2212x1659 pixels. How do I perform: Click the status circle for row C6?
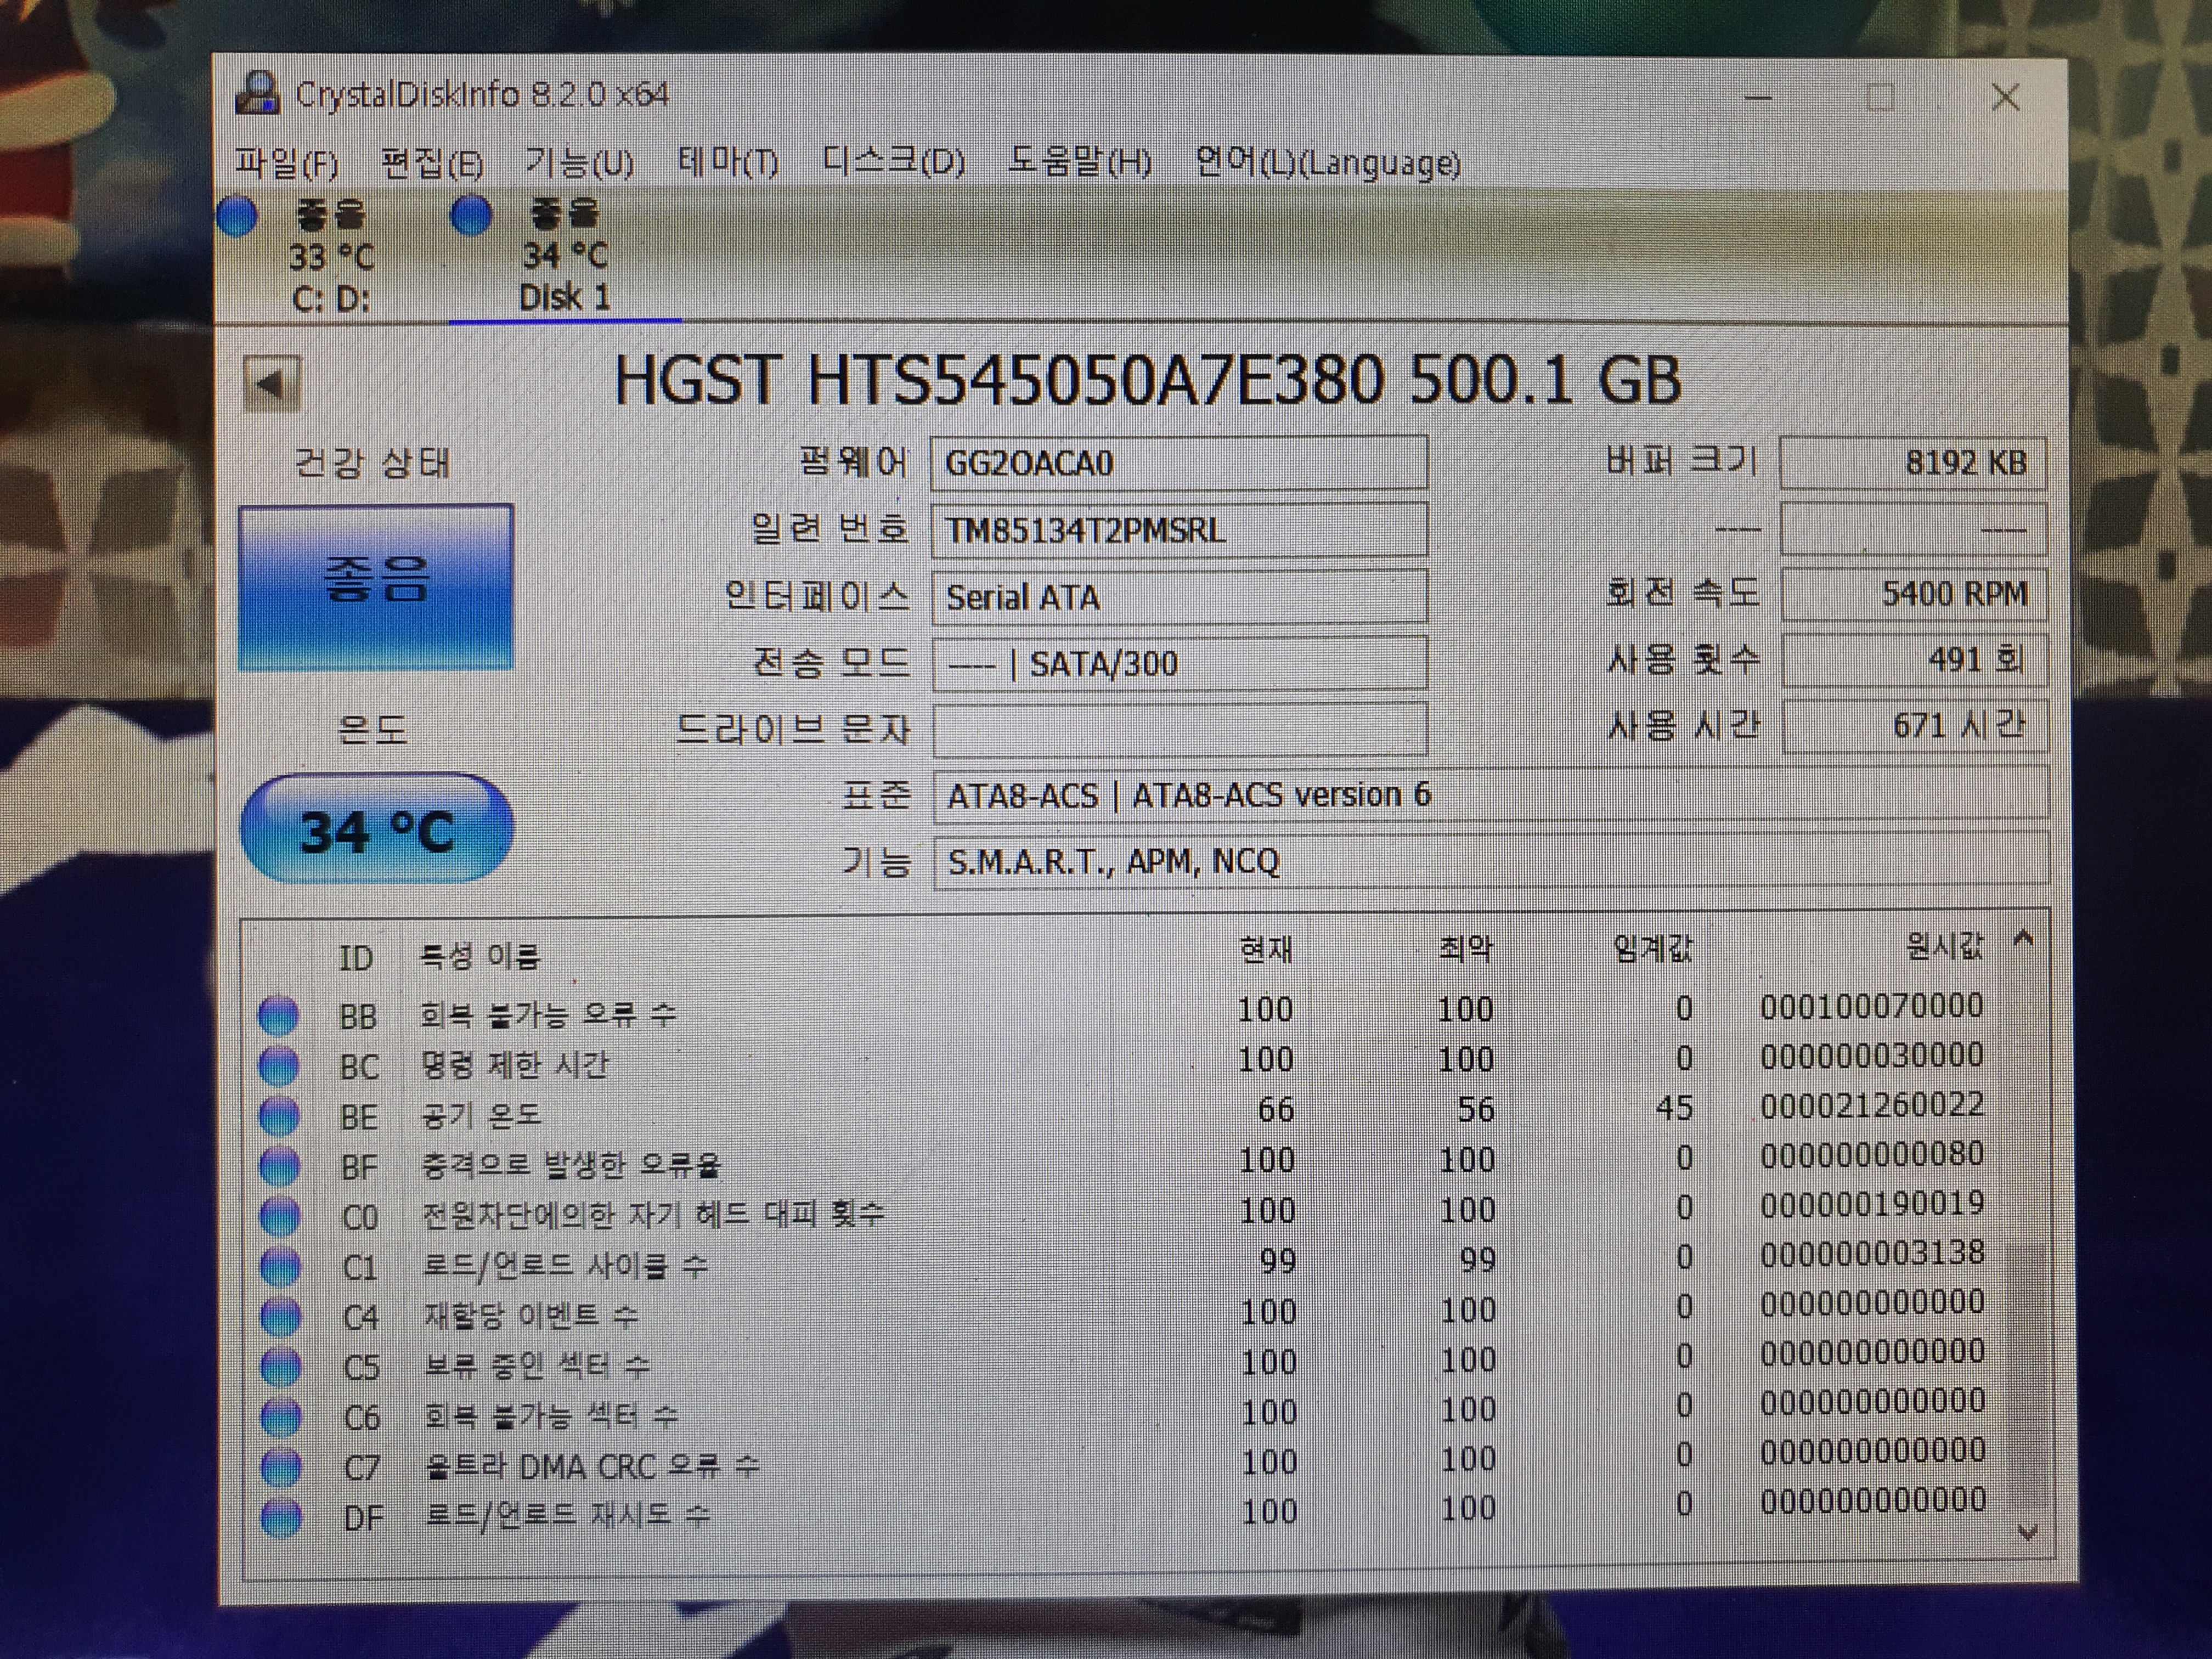click(281, 1416)
